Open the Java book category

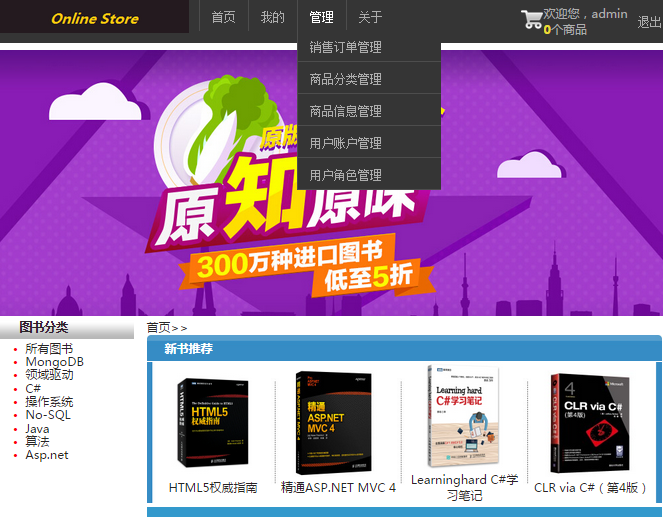coord(37,428)
